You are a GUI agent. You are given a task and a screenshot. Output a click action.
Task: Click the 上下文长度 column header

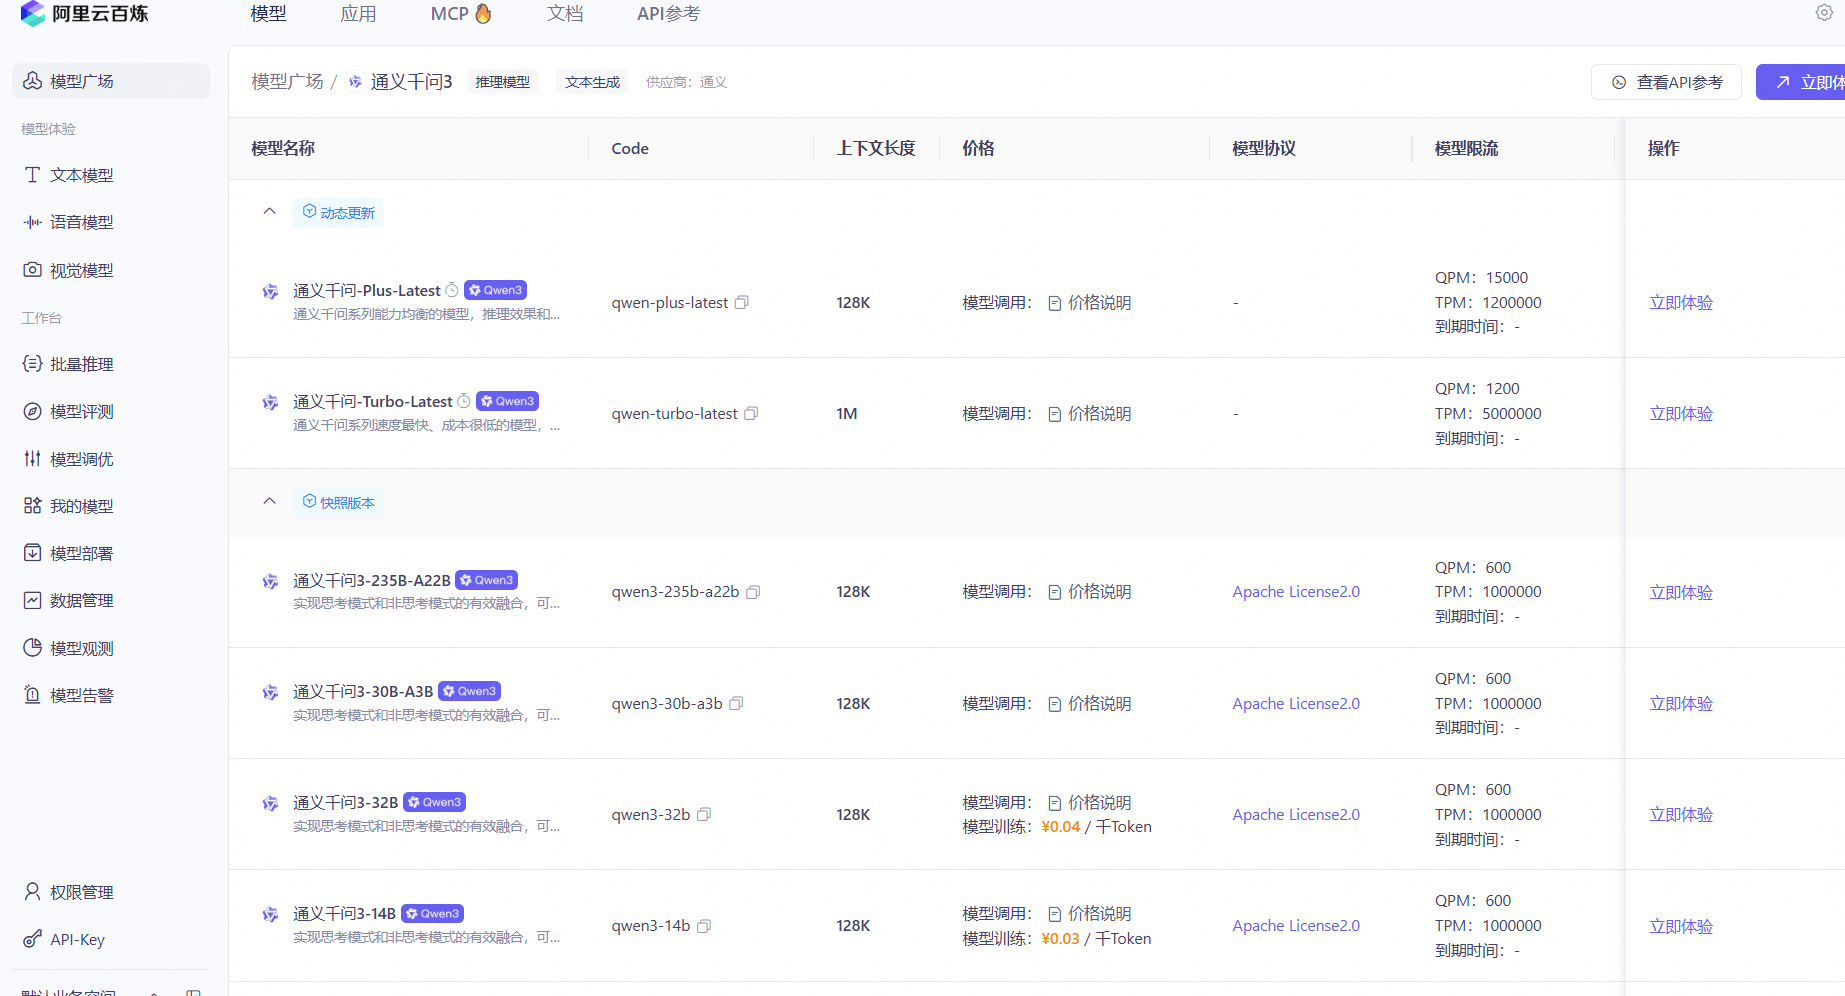coord(876,149)
